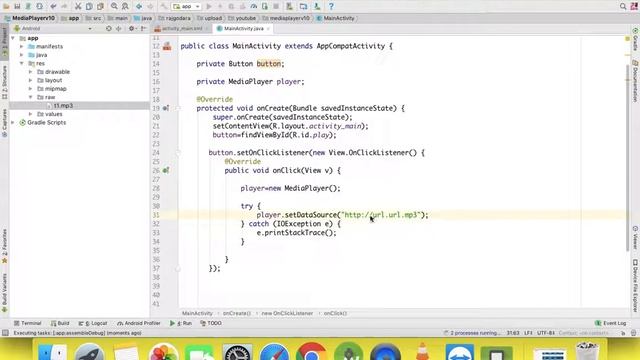Open the Run tool window
The height and width of the screenshot is (360, 640).
pos(180,323)
